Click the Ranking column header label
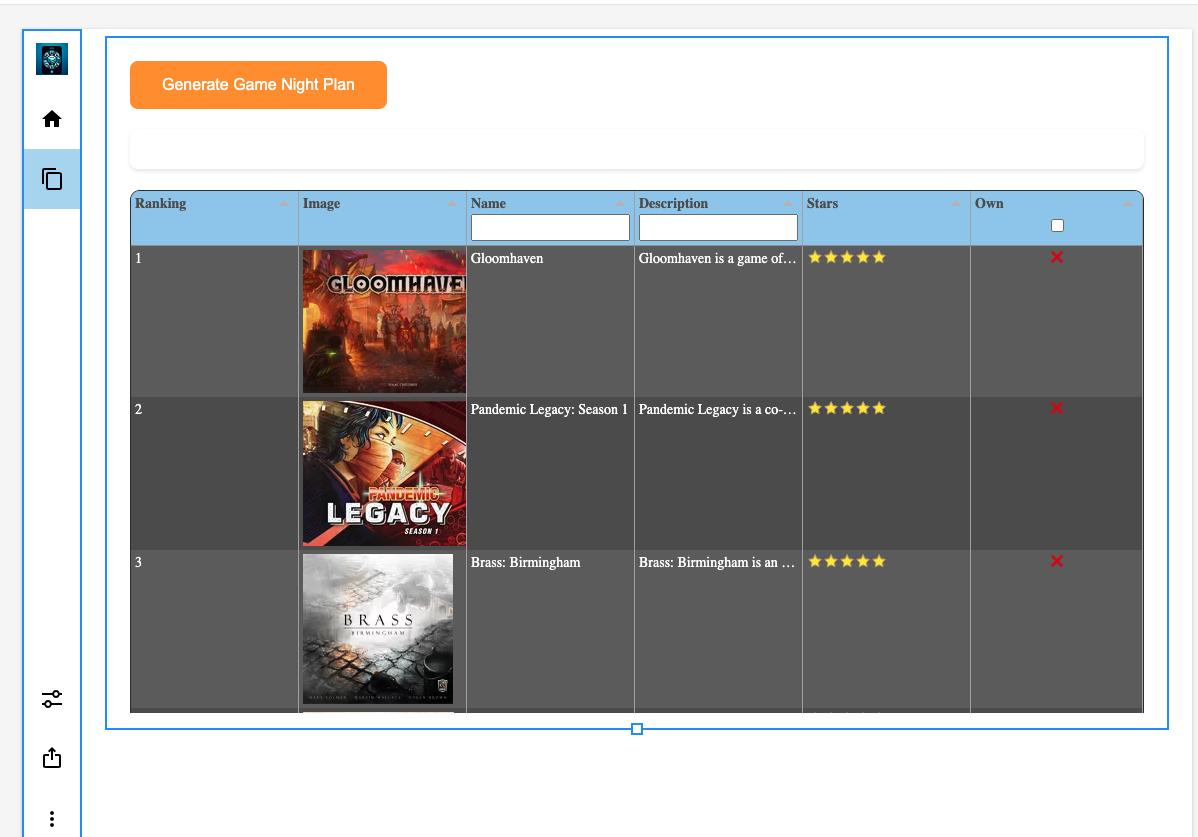Screen dimensions: 1198x837 (160, 203)
